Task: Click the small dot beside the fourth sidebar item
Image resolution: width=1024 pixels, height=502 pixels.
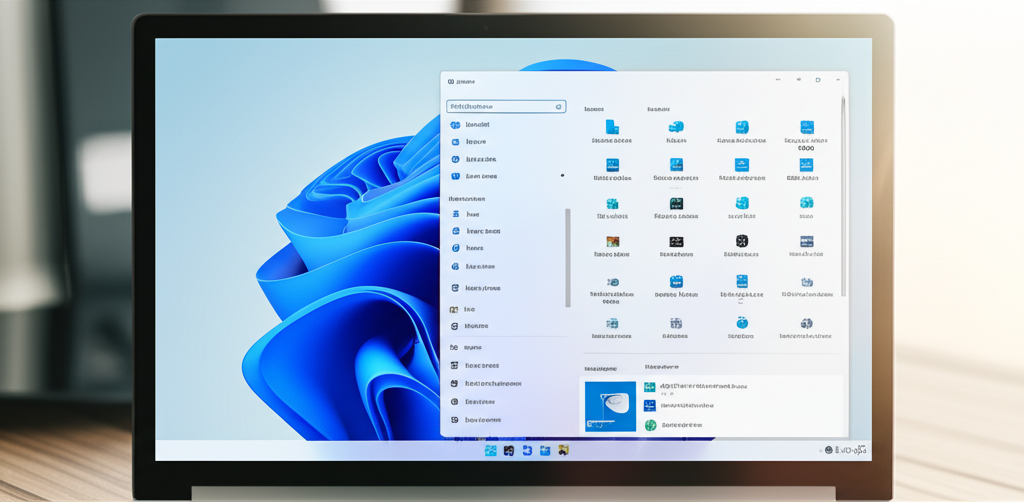Action: point(562,176)
